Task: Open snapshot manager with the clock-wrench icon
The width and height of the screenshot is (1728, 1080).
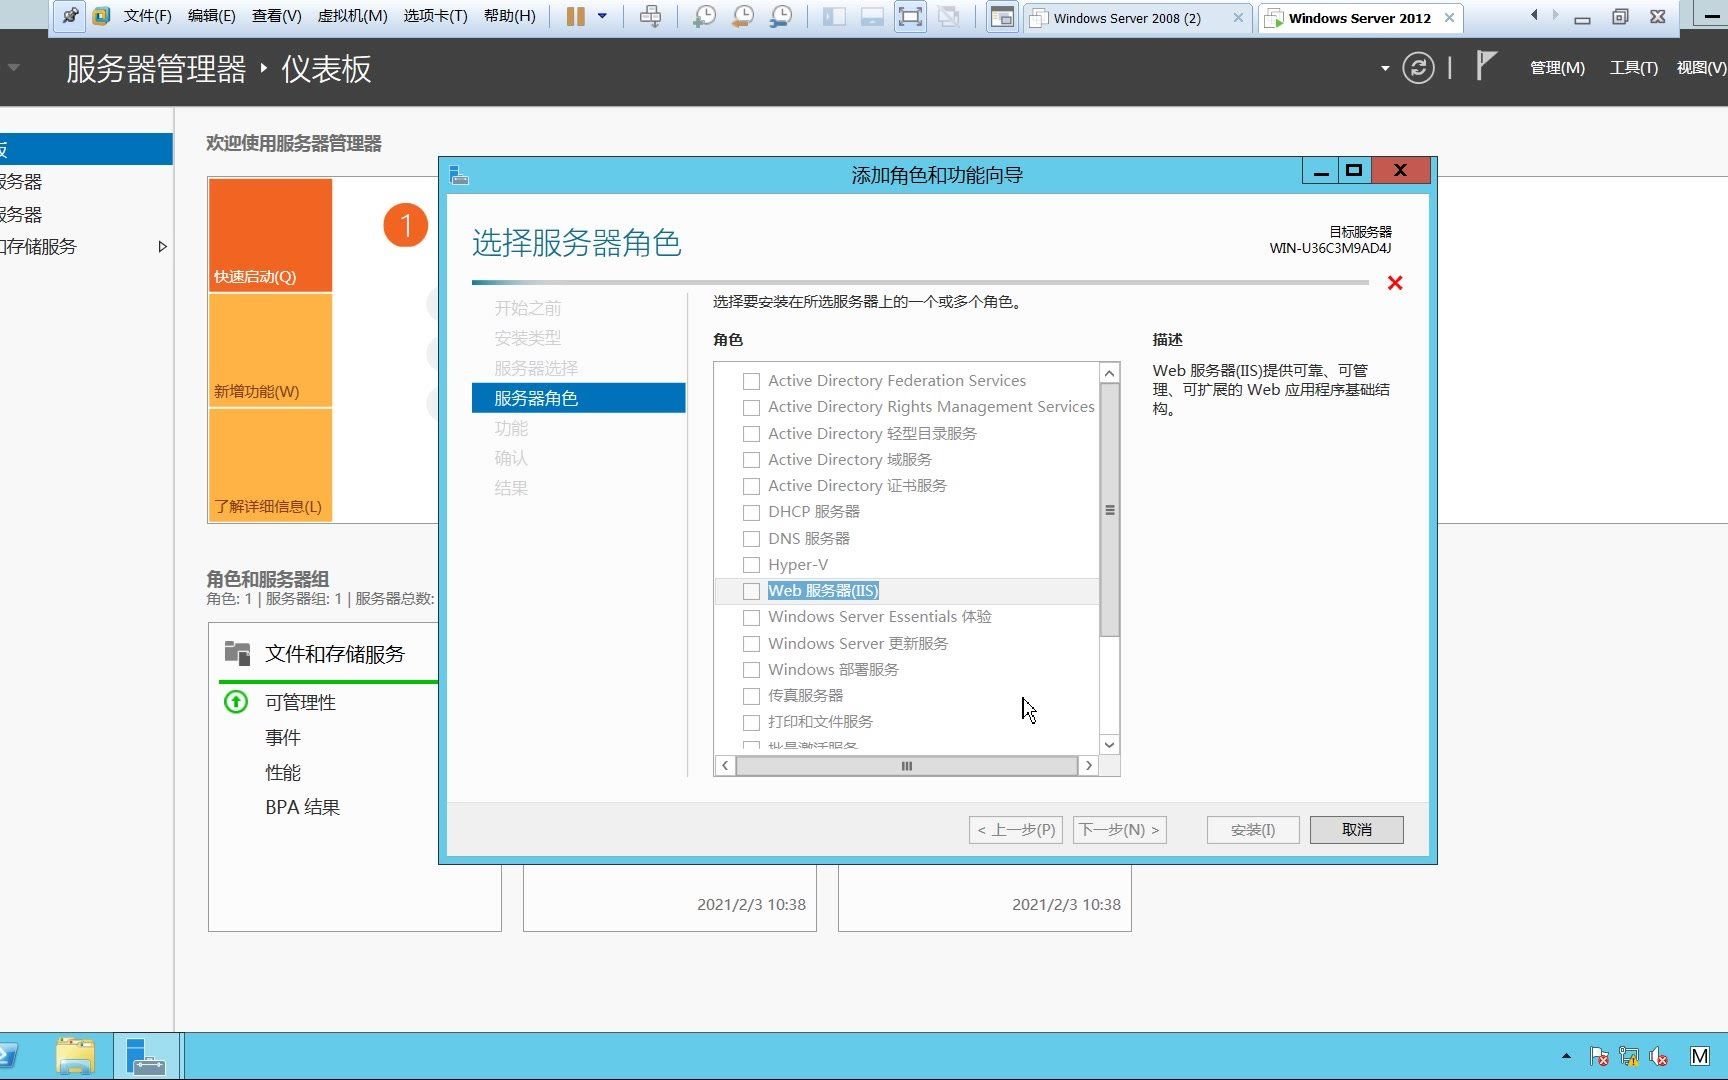Action: click(781, 16)
